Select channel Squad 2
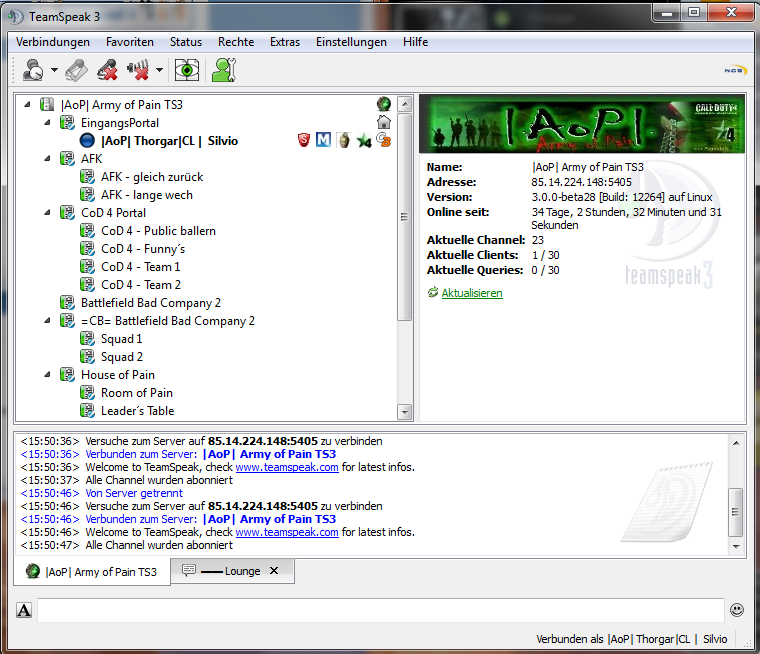The width and height of the screenshot is (760, 654). tap(122, 356)
